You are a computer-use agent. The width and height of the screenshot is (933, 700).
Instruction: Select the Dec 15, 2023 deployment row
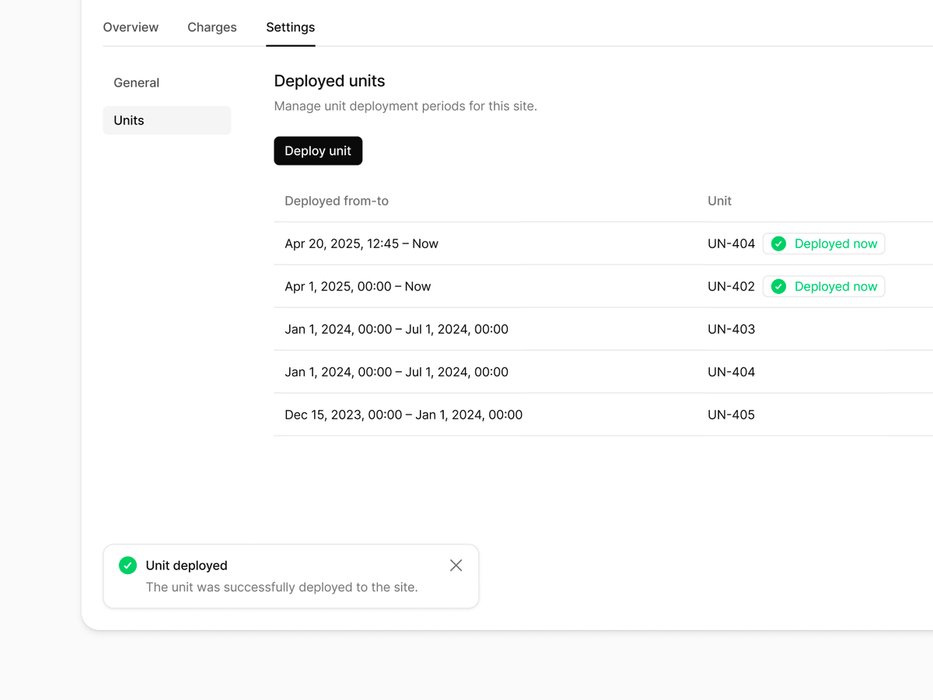point(403,415)
